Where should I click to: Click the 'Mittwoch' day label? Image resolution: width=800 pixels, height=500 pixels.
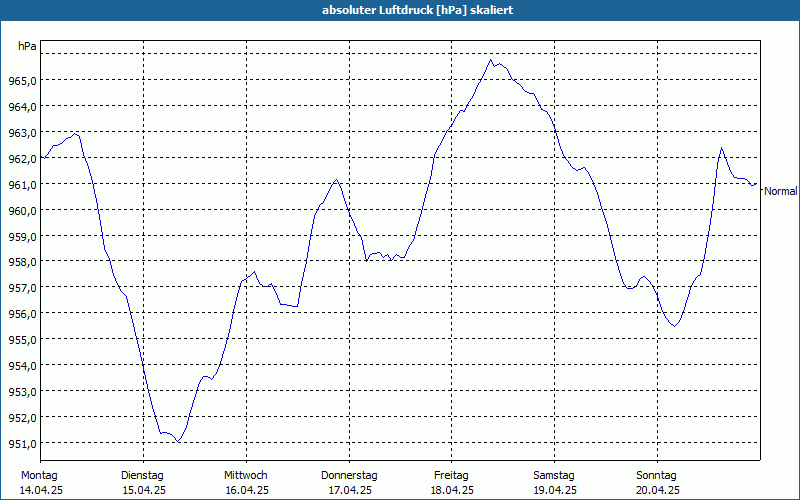coord(246,476)
